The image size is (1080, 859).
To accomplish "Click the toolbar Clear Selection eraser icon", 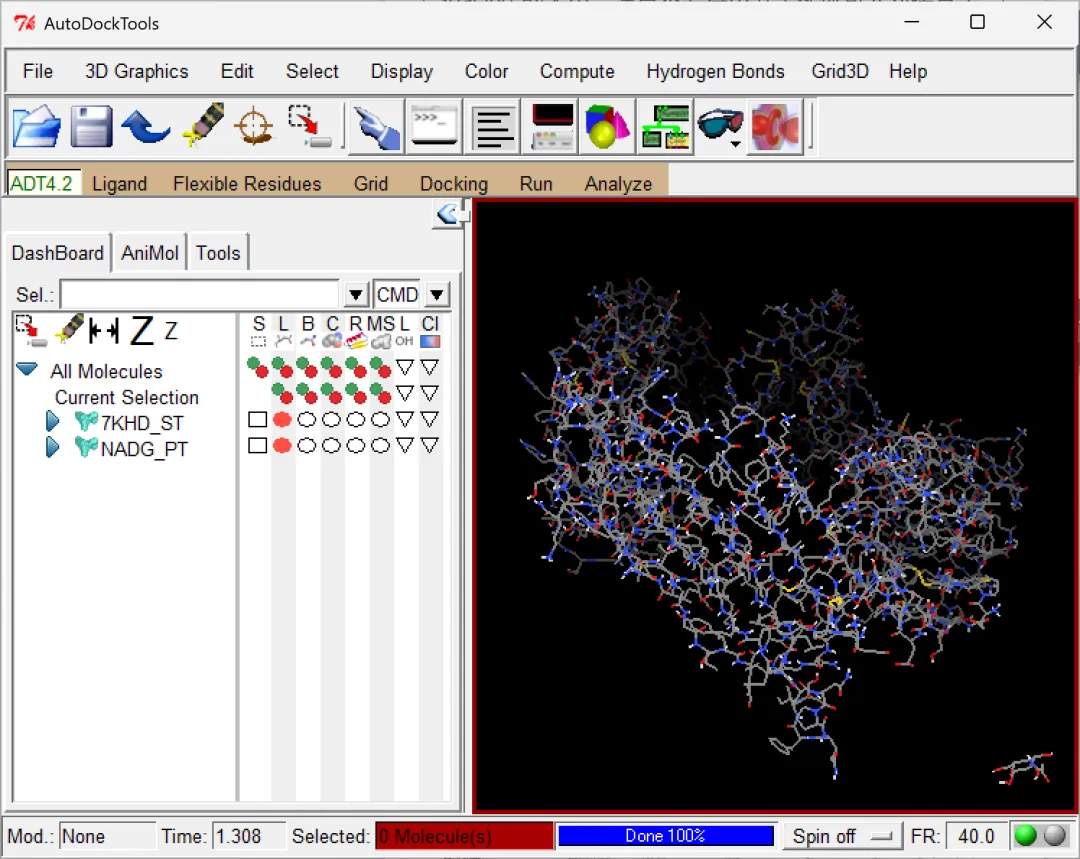I will tap(203, 125).
